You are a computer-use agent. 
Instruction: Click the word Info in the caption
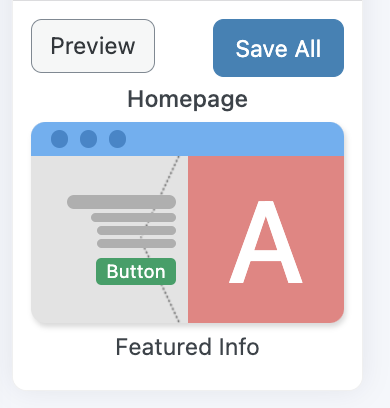(x=239, y=347)
